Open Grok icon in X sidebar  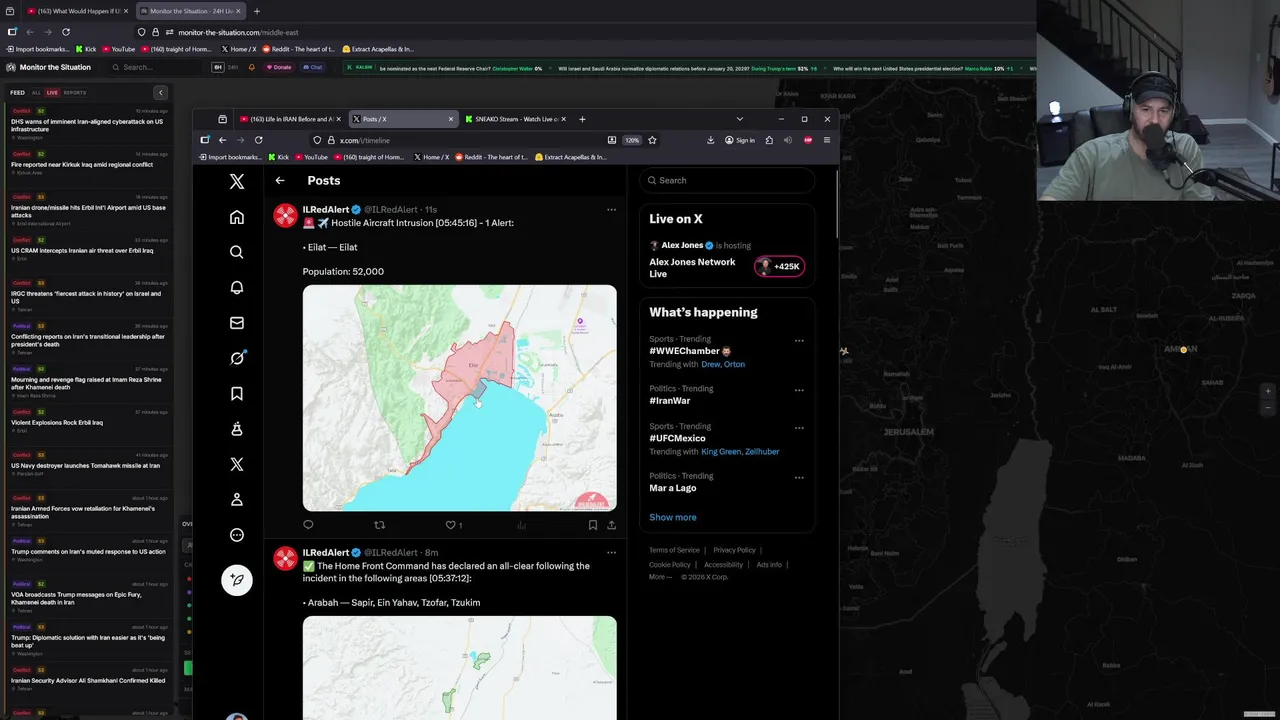coord(237,358)
